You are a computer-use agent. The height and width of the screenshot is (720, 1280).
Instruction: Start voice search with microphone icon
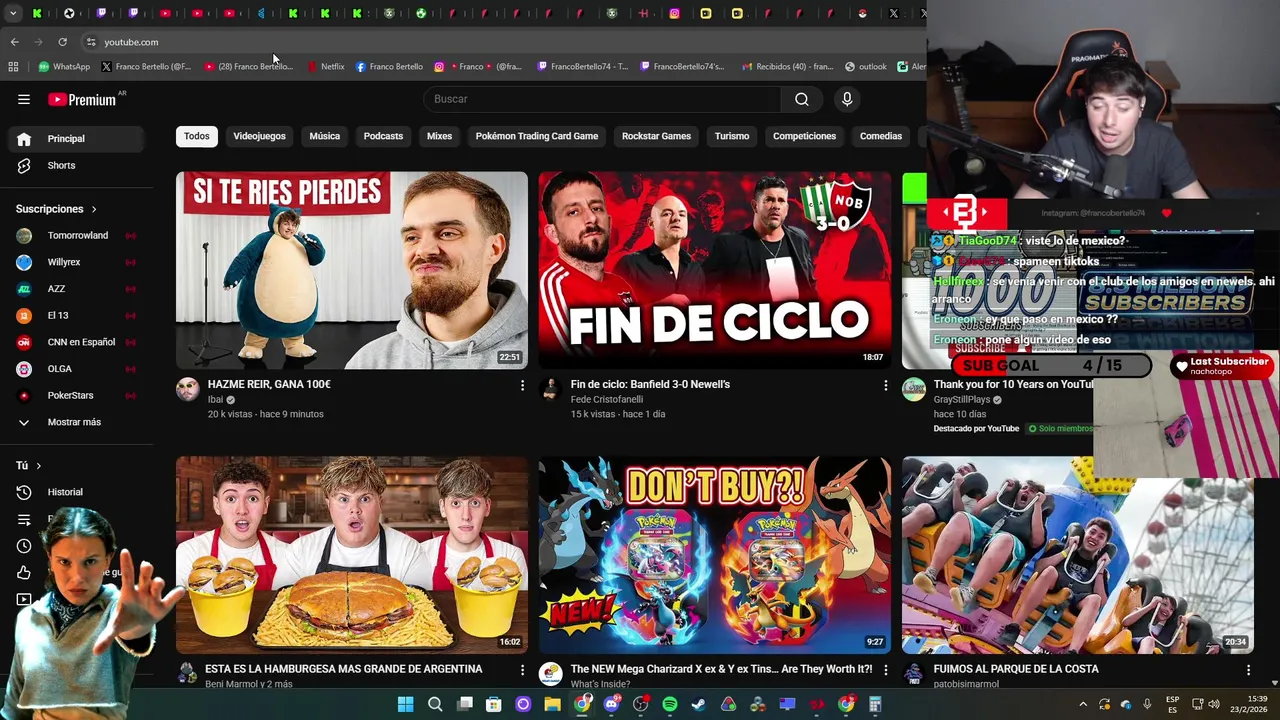847,99
